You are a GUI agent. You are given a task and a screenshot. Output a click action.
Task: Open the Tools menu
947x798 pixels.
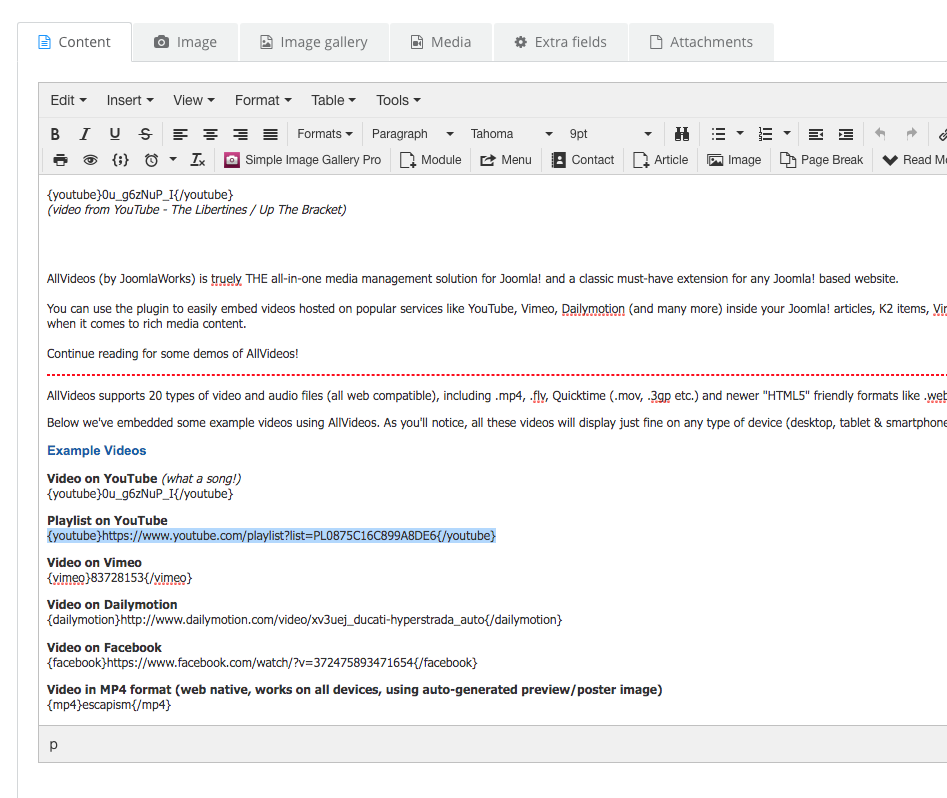tap(399, 100)
